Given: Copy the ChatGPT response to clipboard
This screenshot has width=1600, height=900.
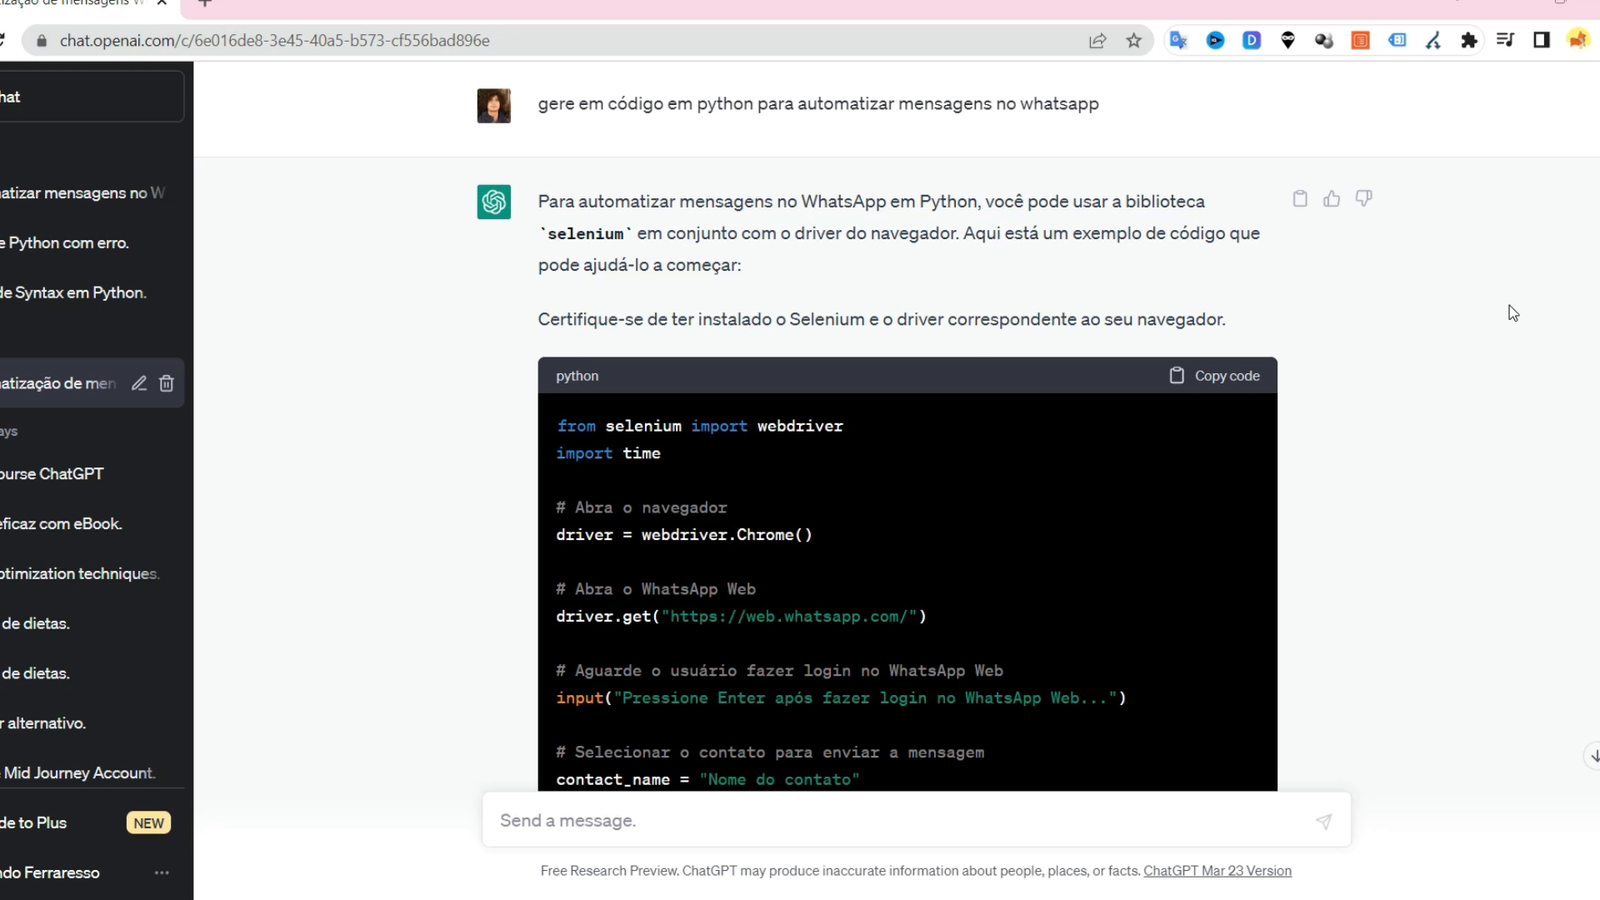Looking at the screenshot, I should coord(1300,199).
